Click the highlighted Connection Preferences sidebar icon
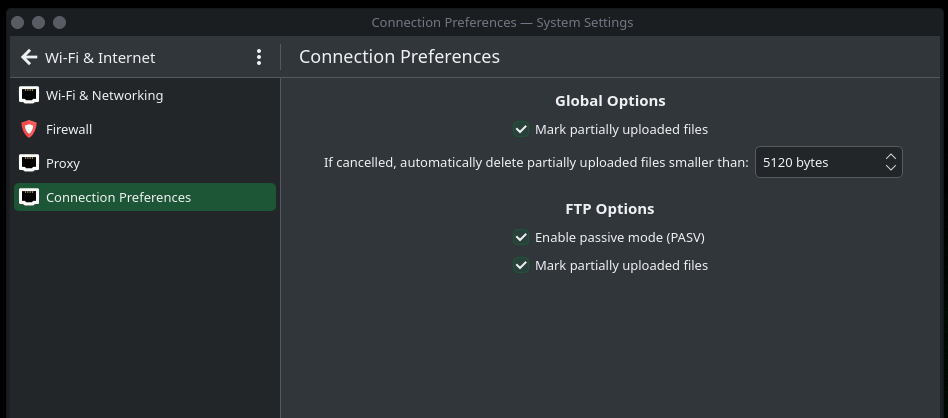Viewport: 948px width, 418px height. point(29,197)
